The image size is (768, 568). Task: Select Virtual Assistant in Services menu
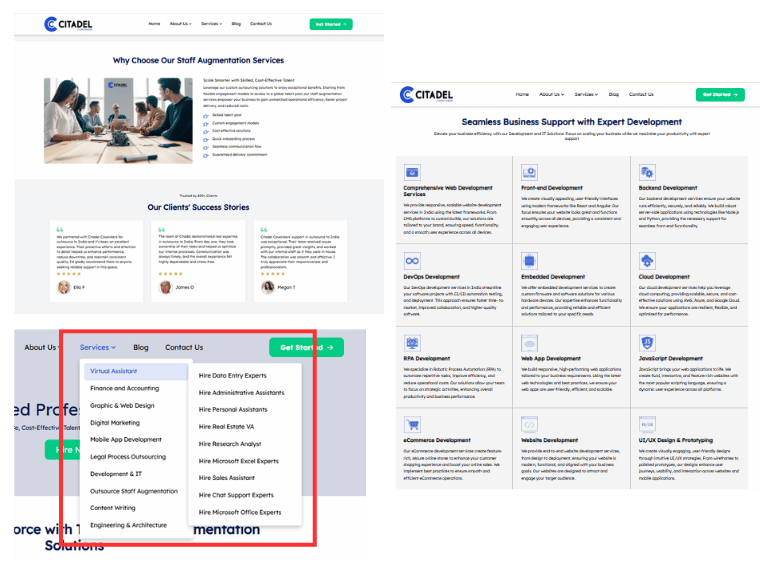click(x=136, y=371)
